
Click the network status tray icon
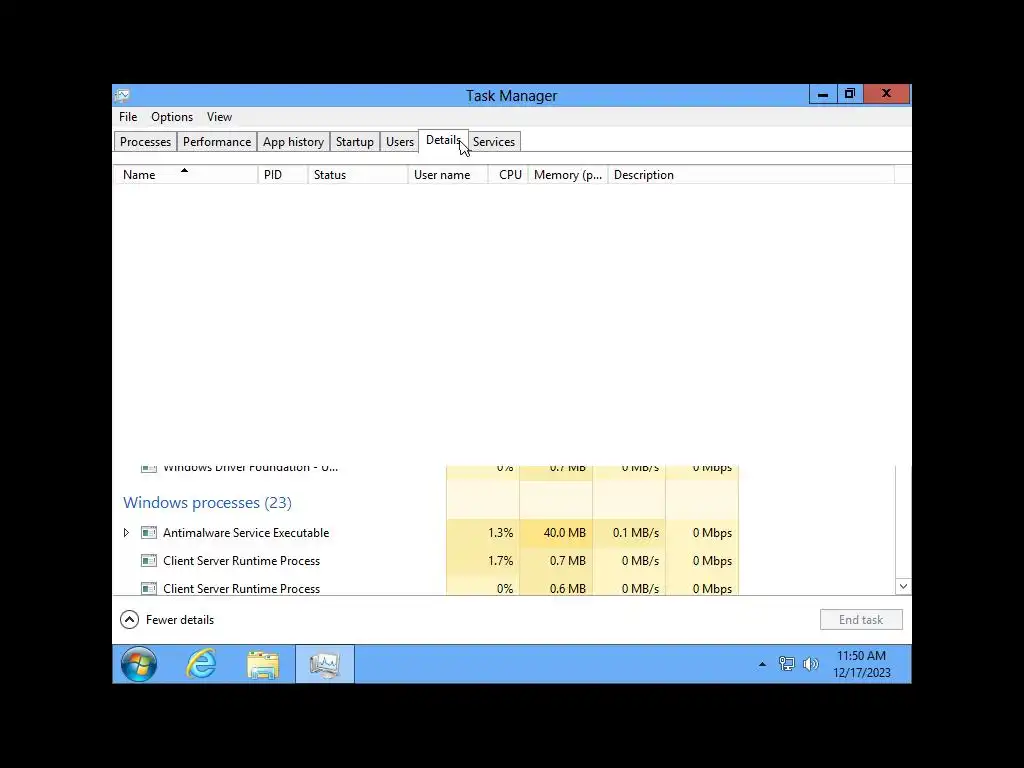tap(786, 664)
